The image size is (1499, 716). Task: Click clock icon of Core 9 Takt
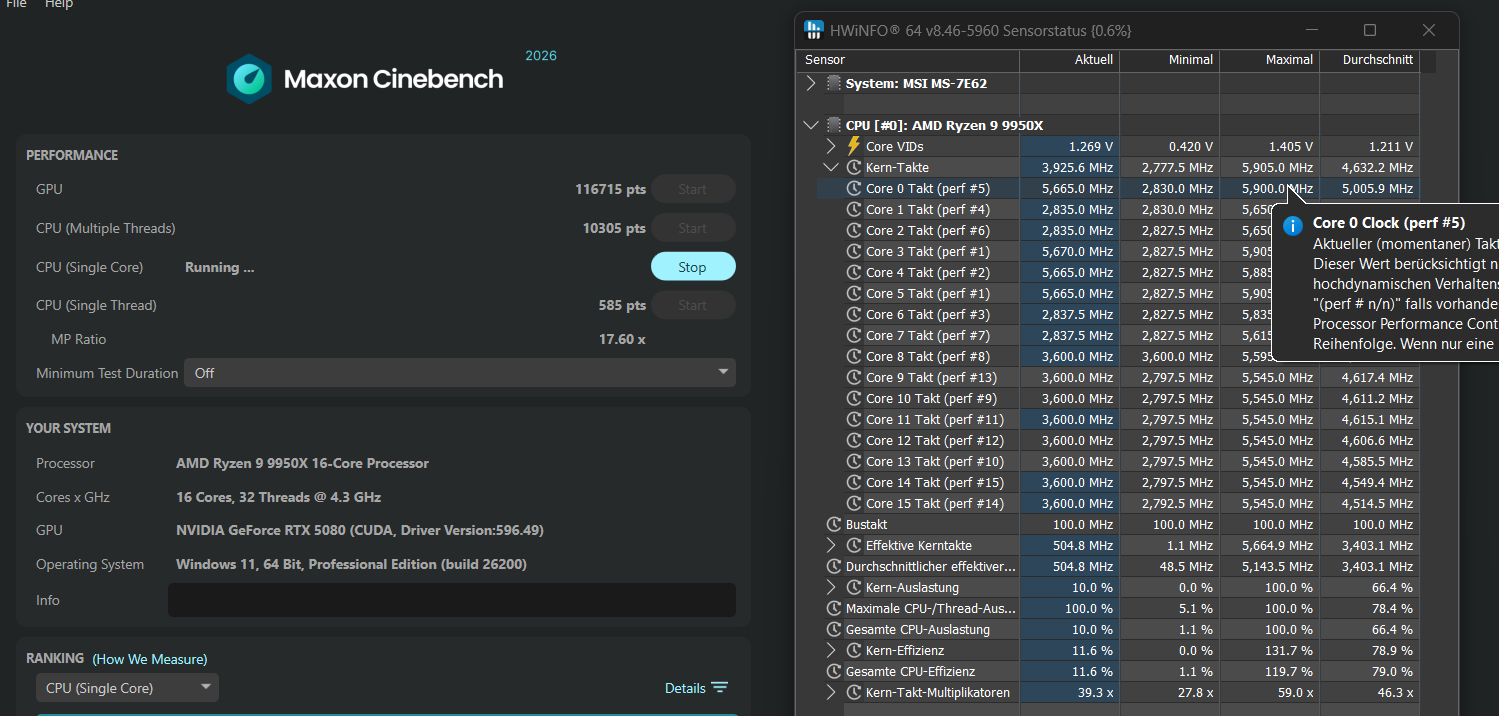pos(854,377)
